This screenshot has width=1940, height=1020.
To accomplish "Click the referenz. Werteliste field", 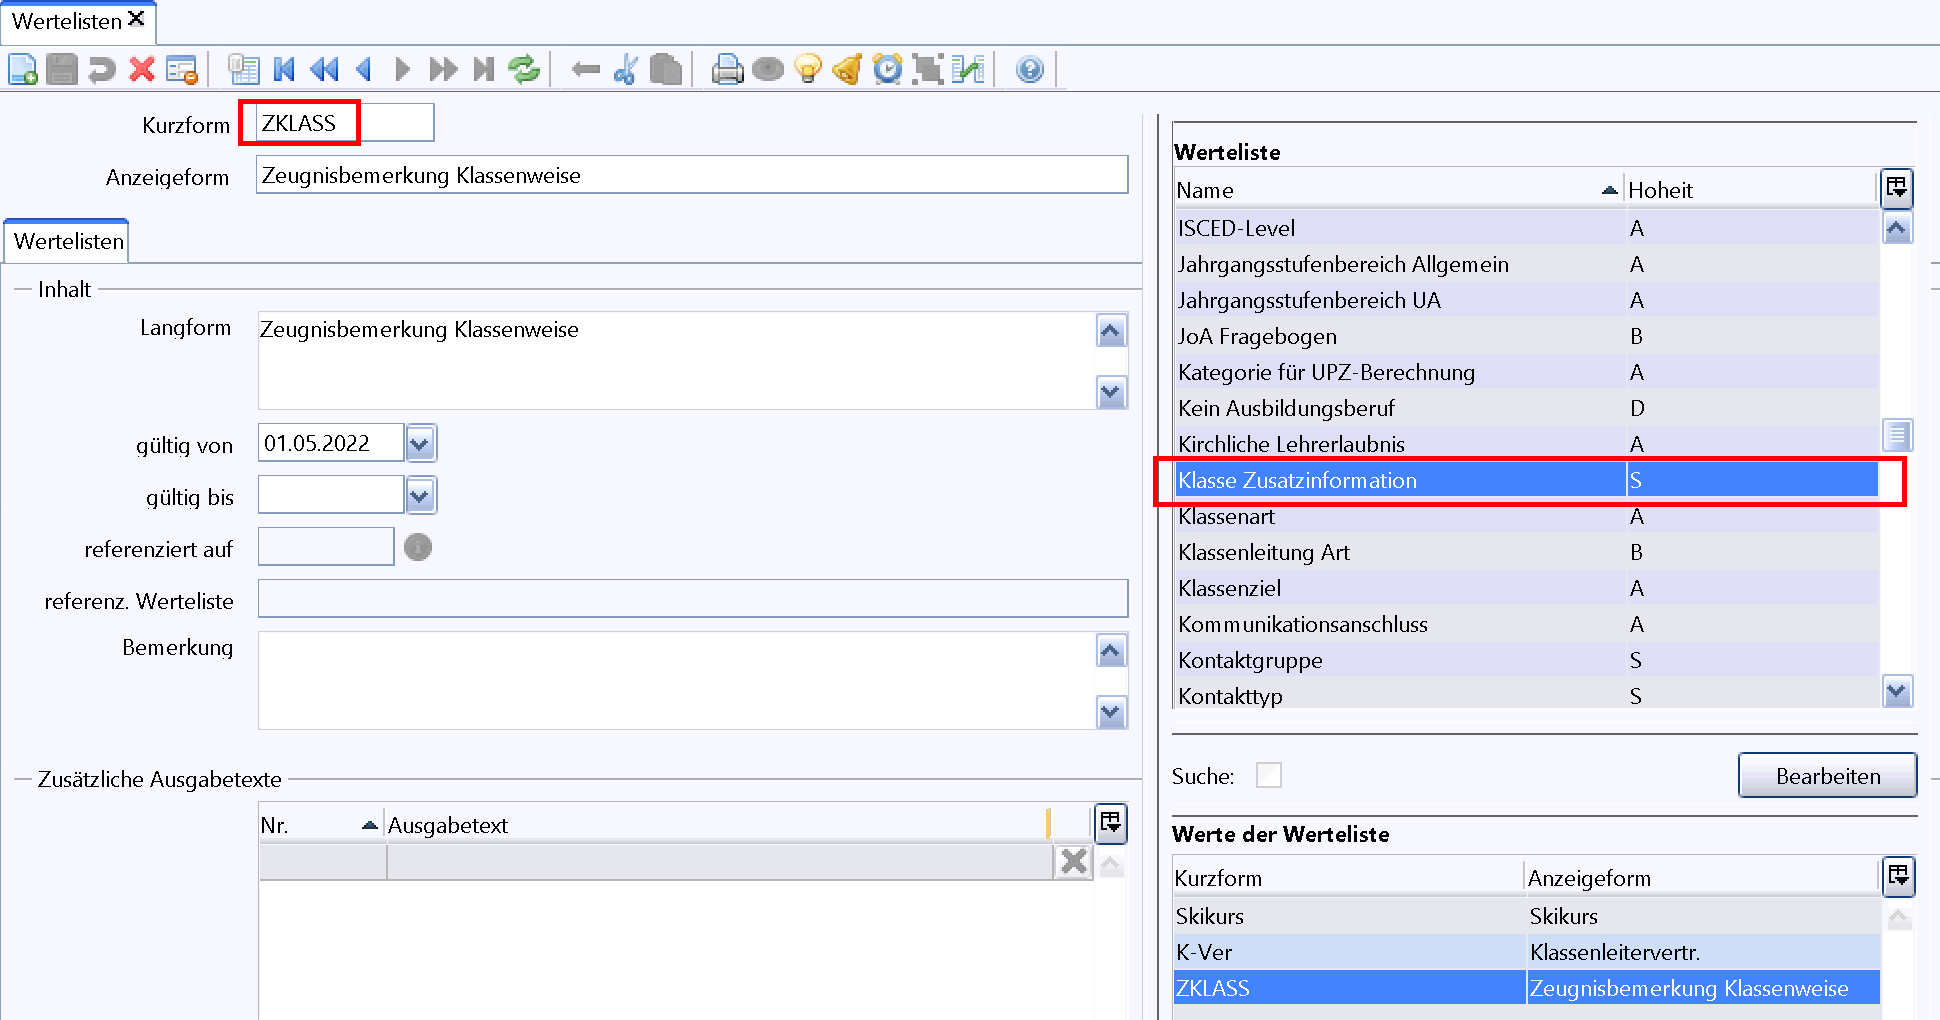I will pos(692,599).
